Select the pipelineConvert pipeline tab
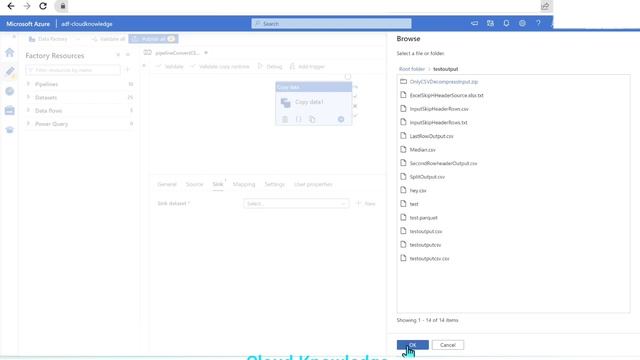This screenshot has width=640, height=360. coord(177,53)
